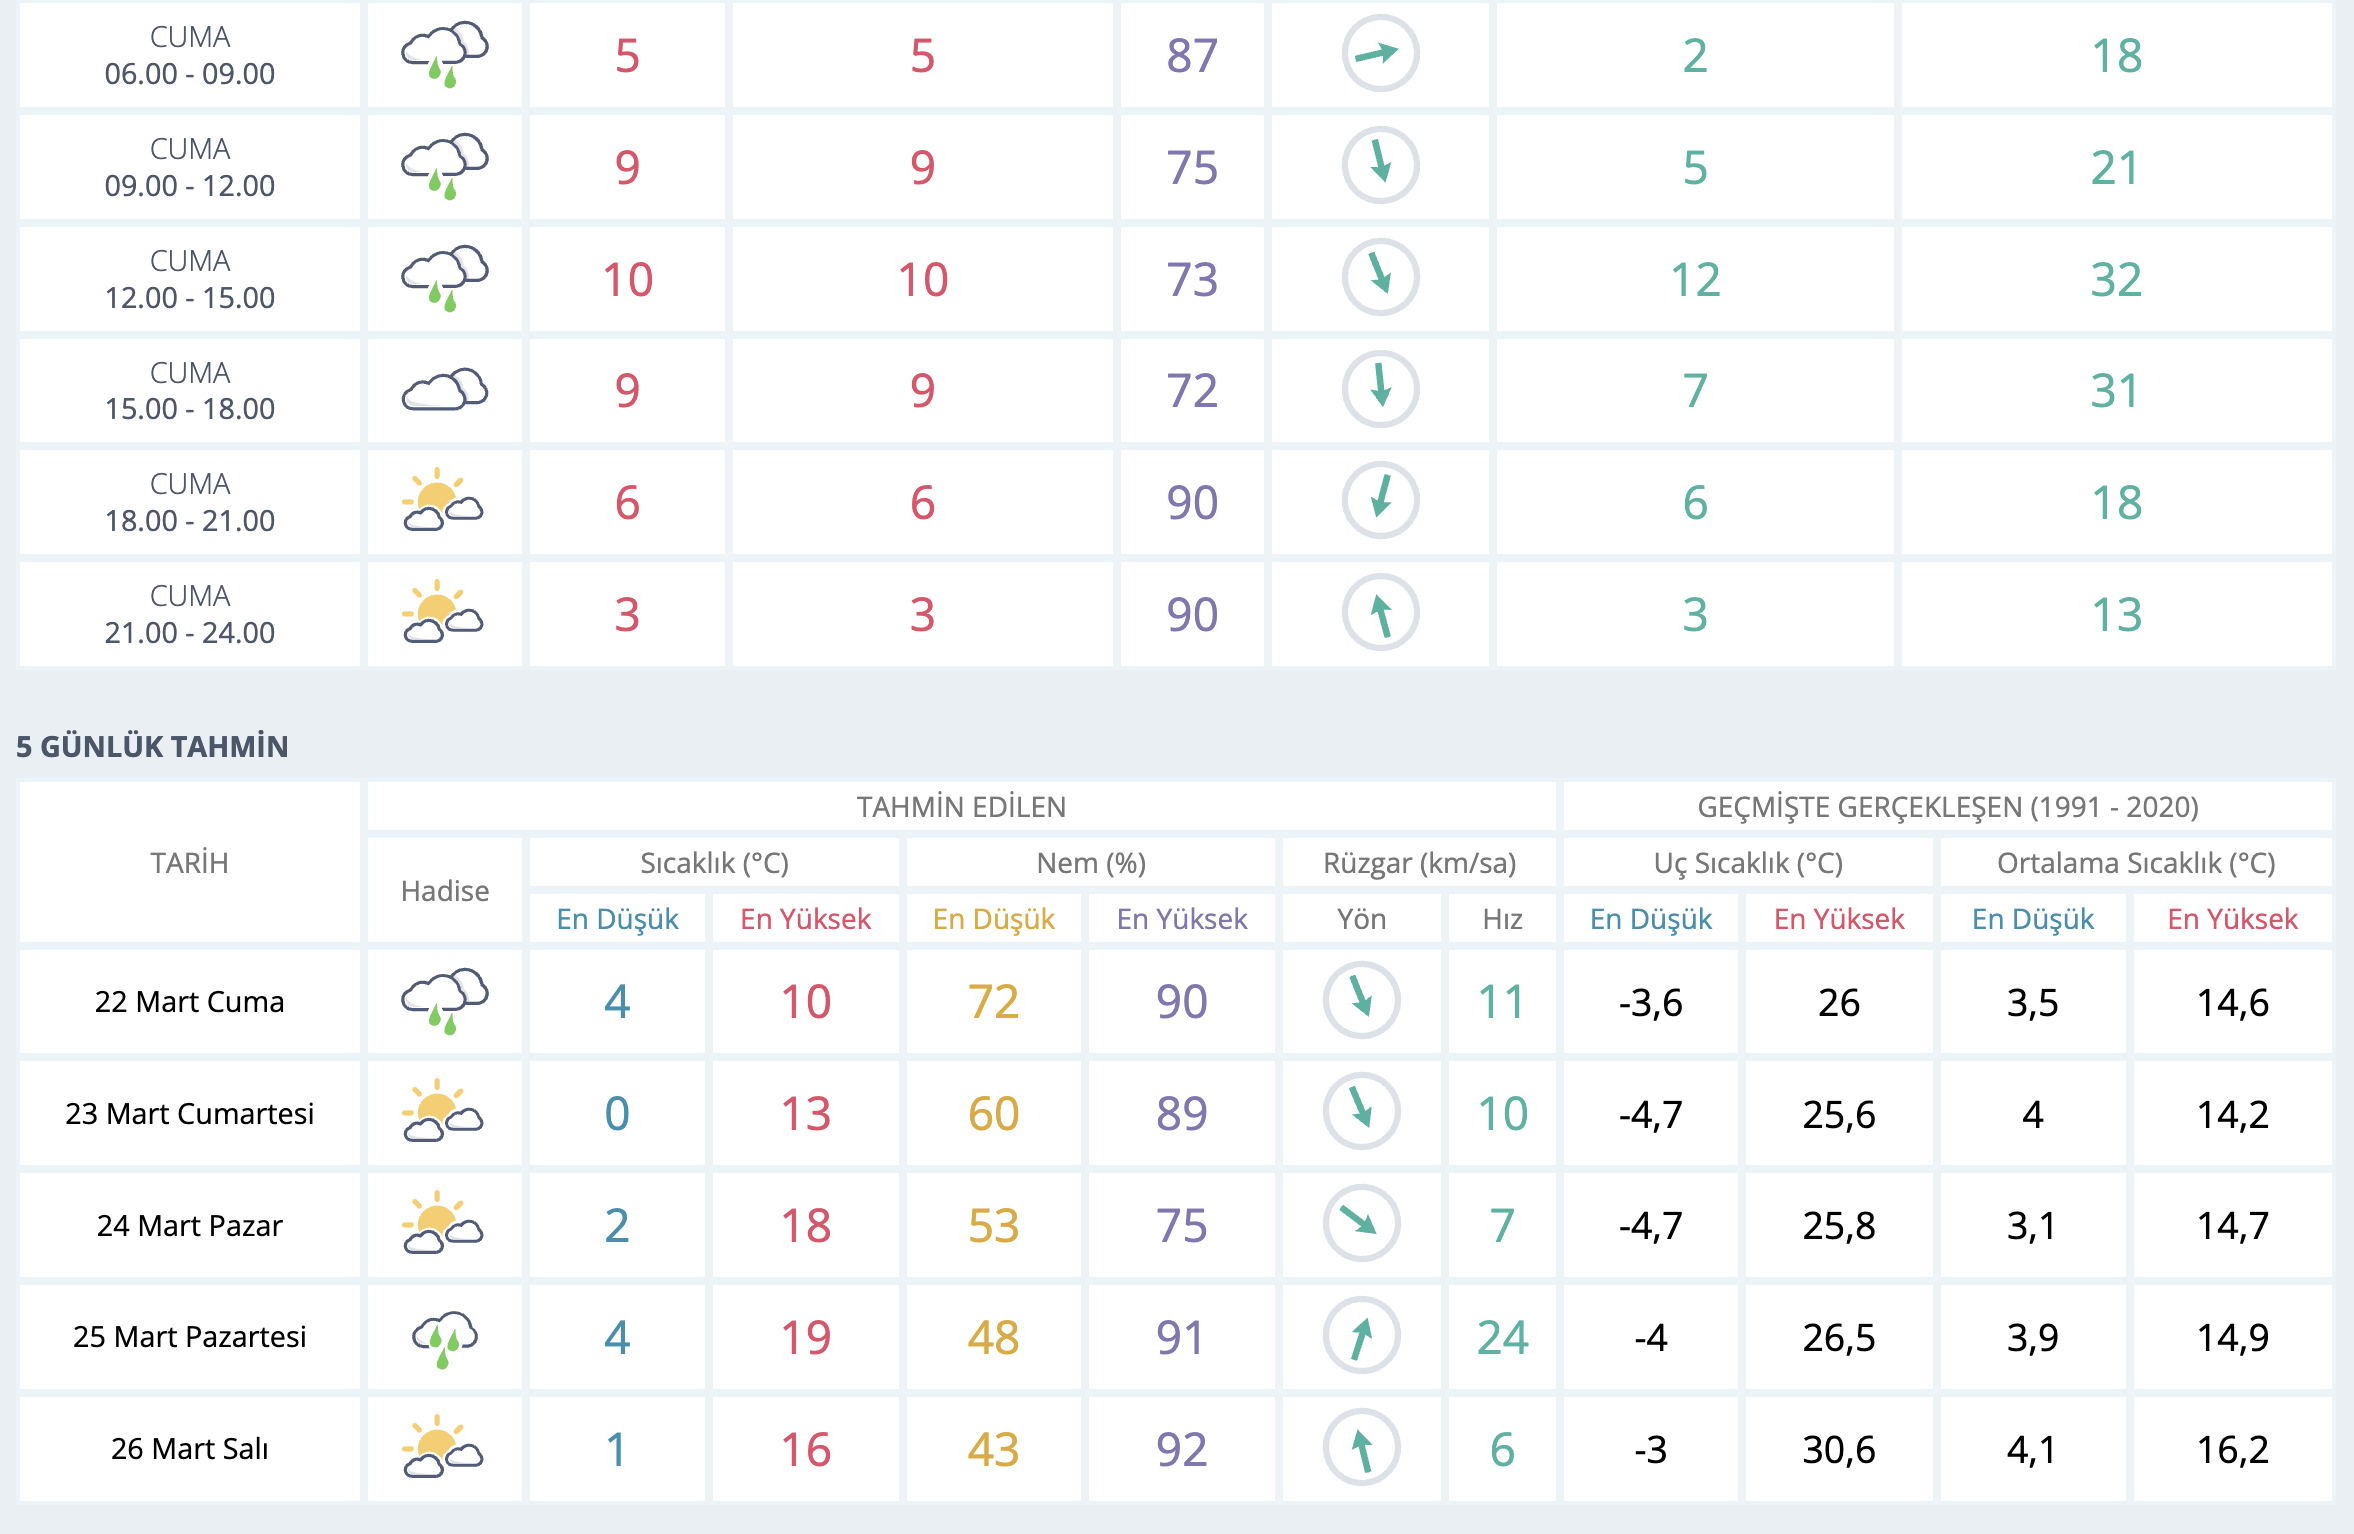Click the Rüzgar (km/sa) column header
The image size is (2354, 1534).
click(1419, 862)
